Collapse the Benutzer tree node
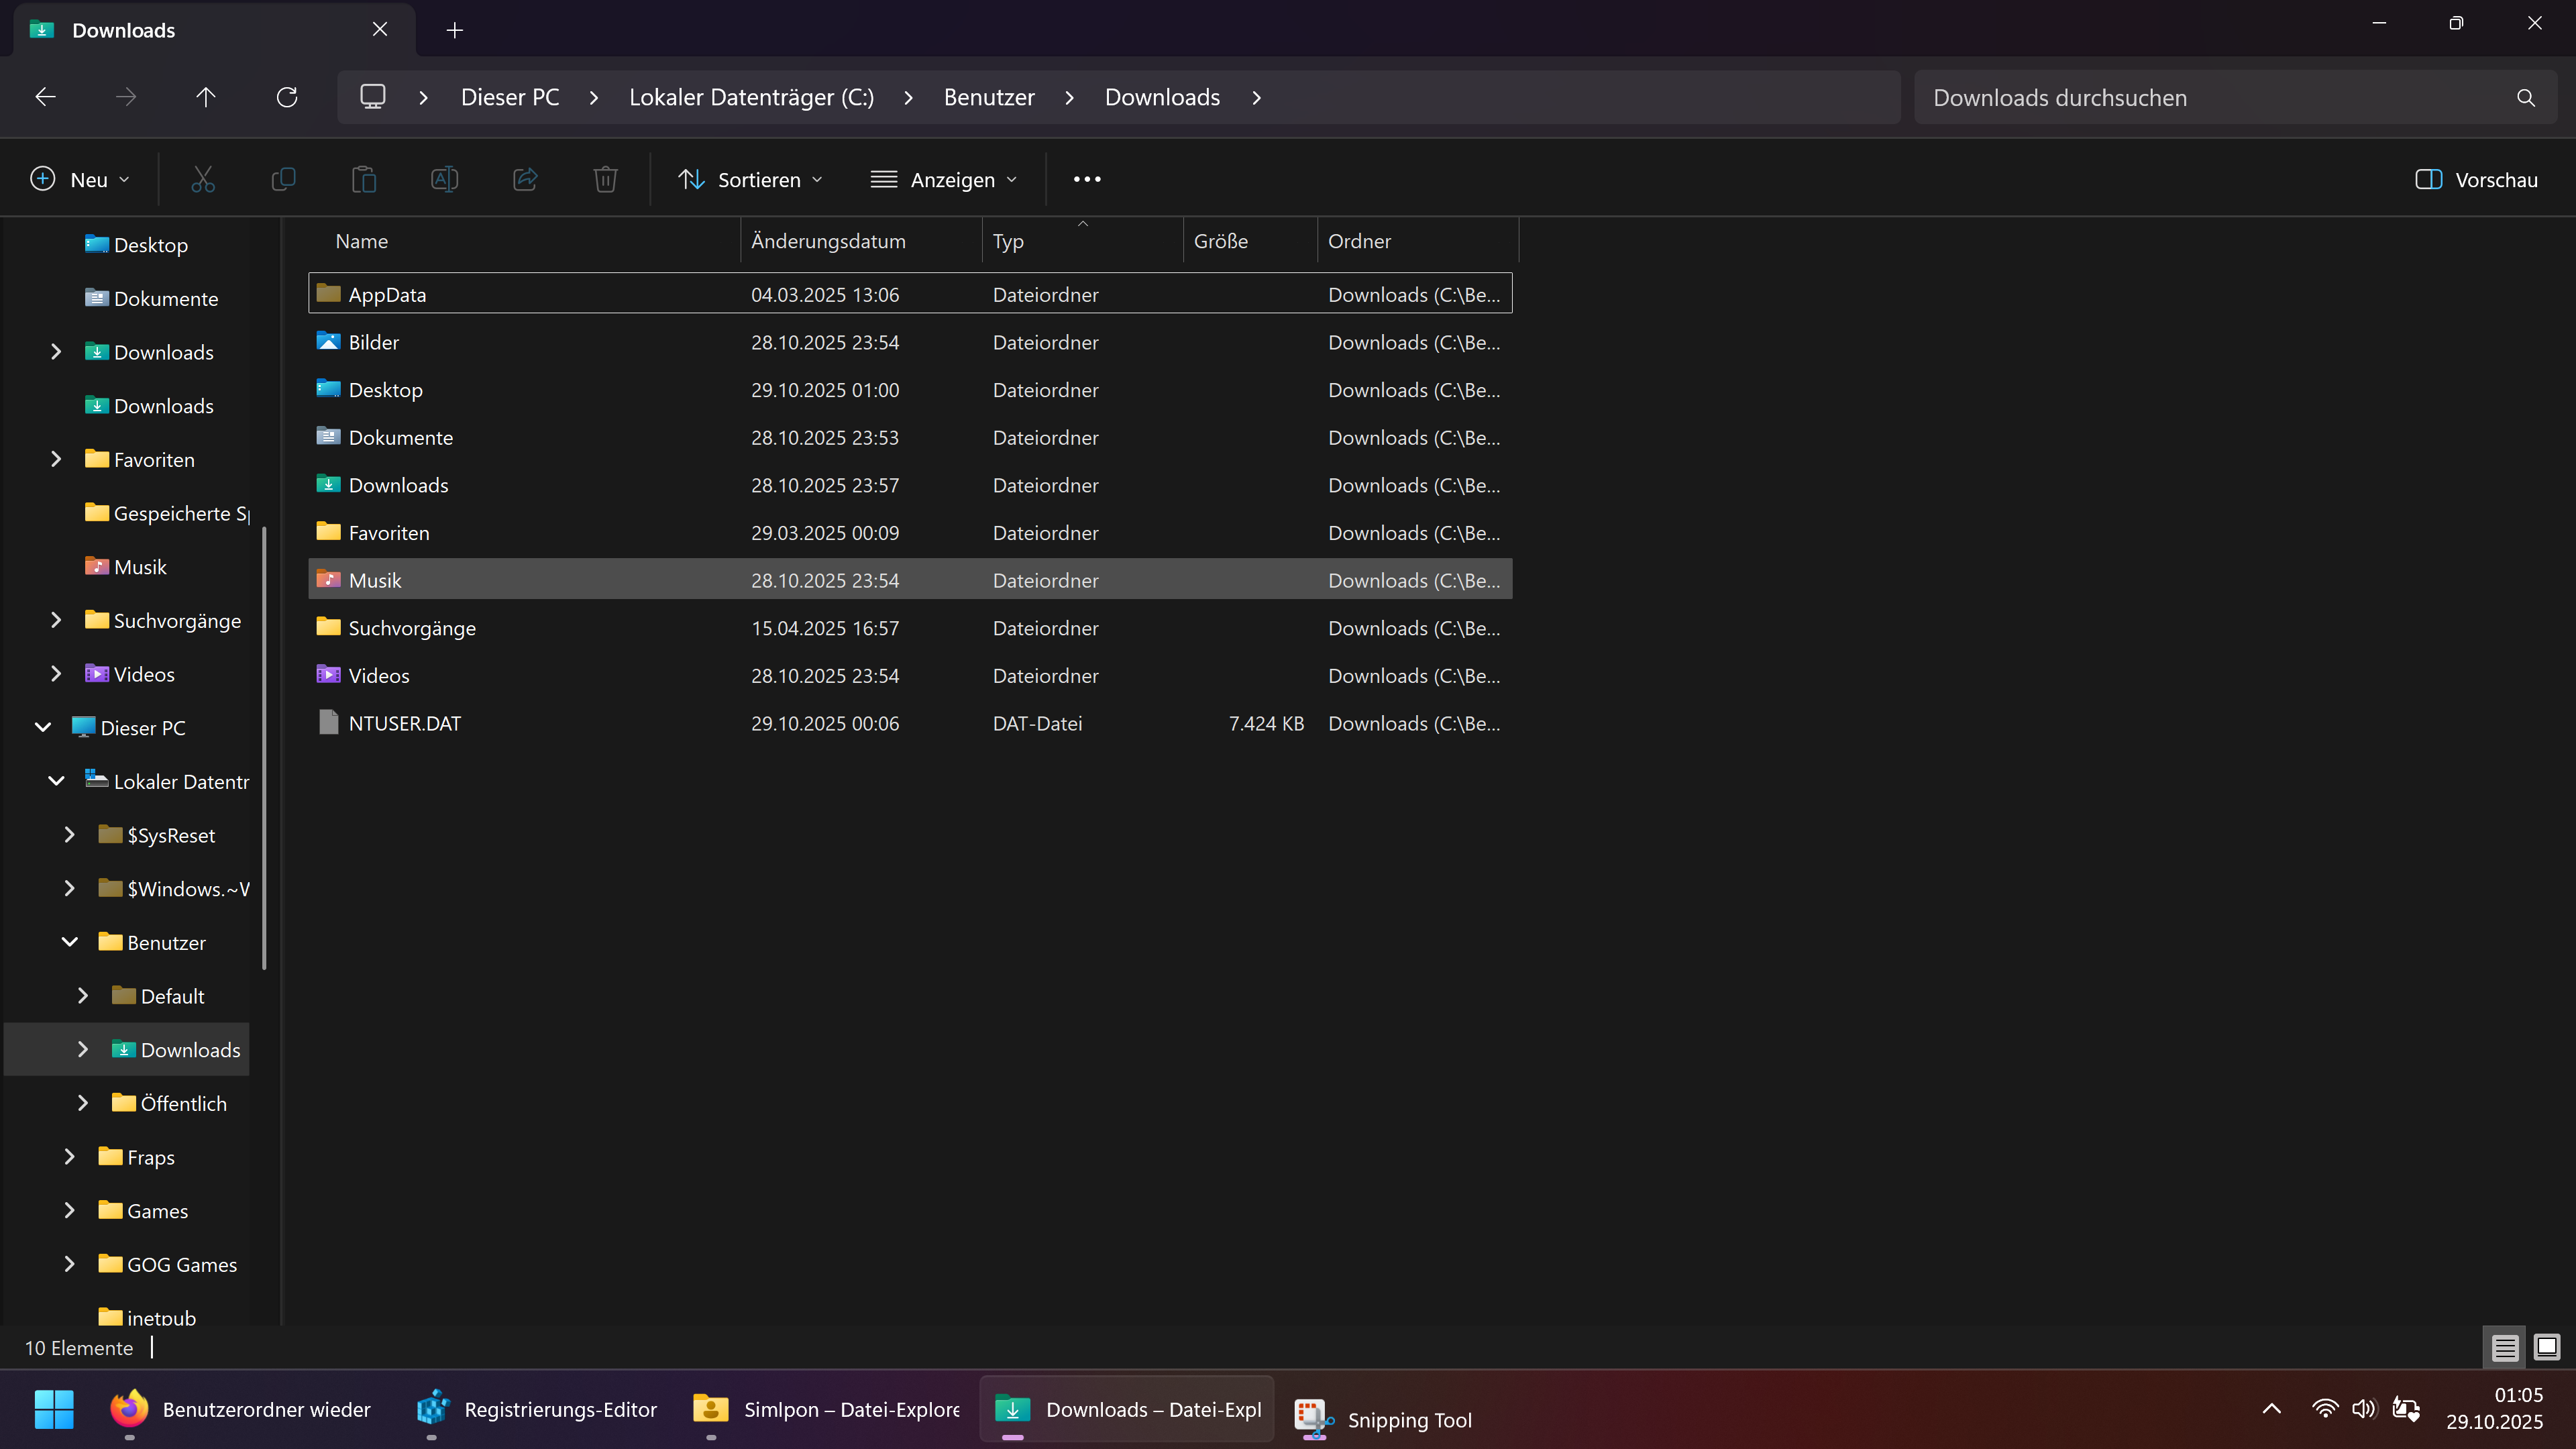2576x1449 pixels. [x=70, y=942]
